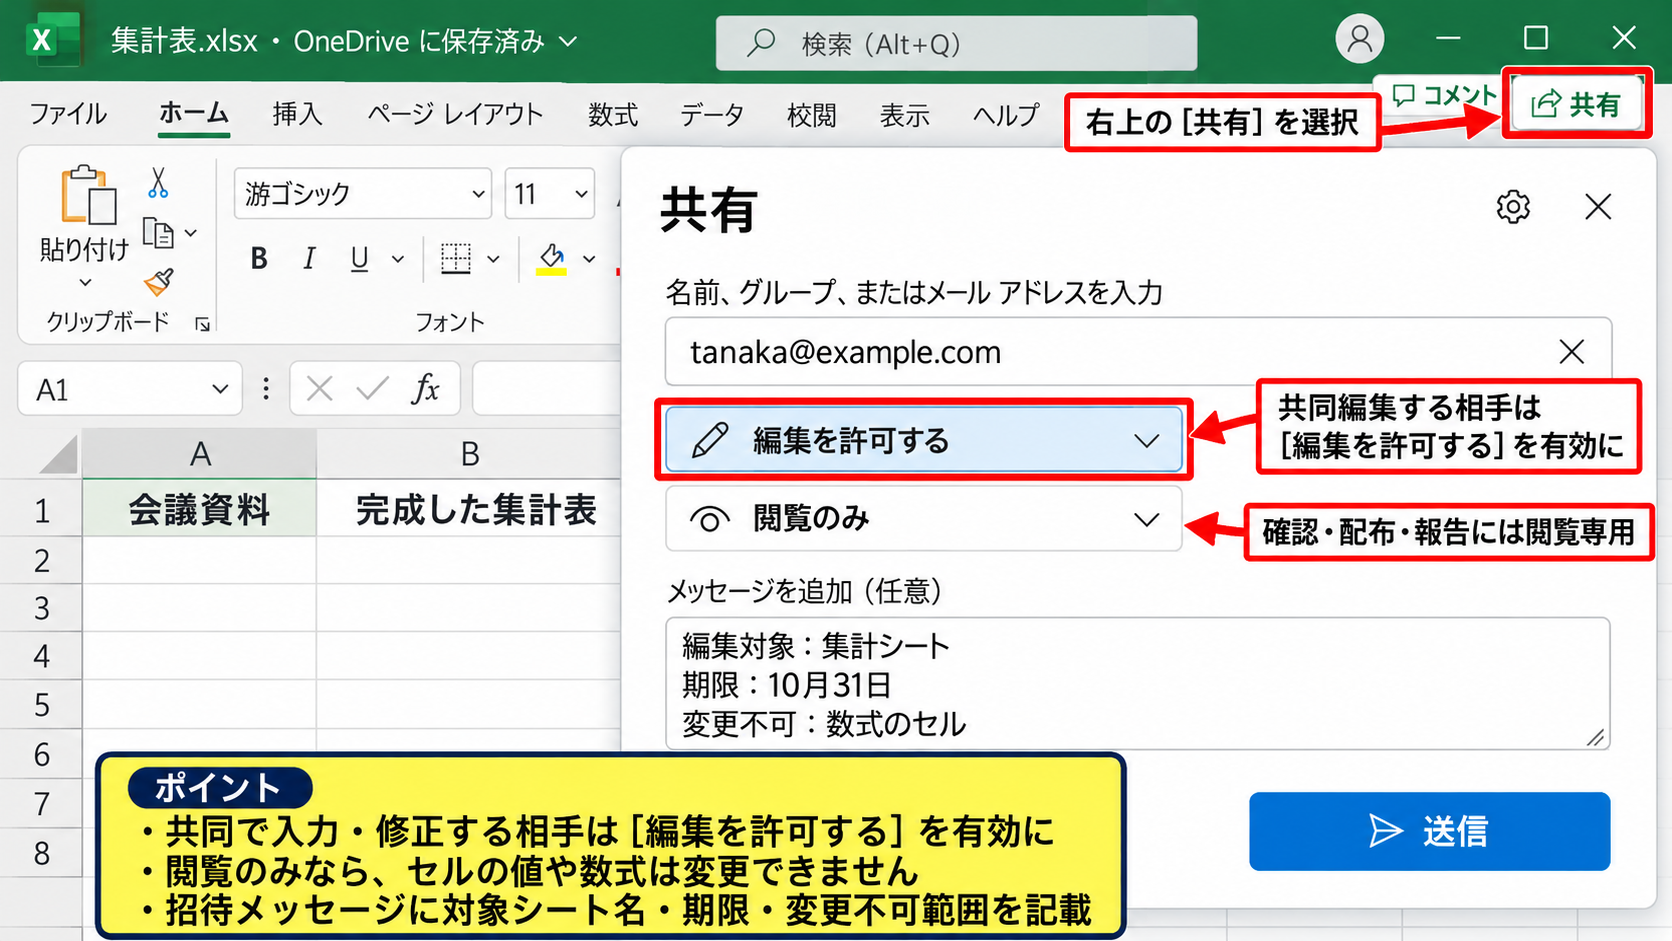Screen dimensions: 1672x941
Task: Click the 送信 send button
Action: tap(1429, 831)
